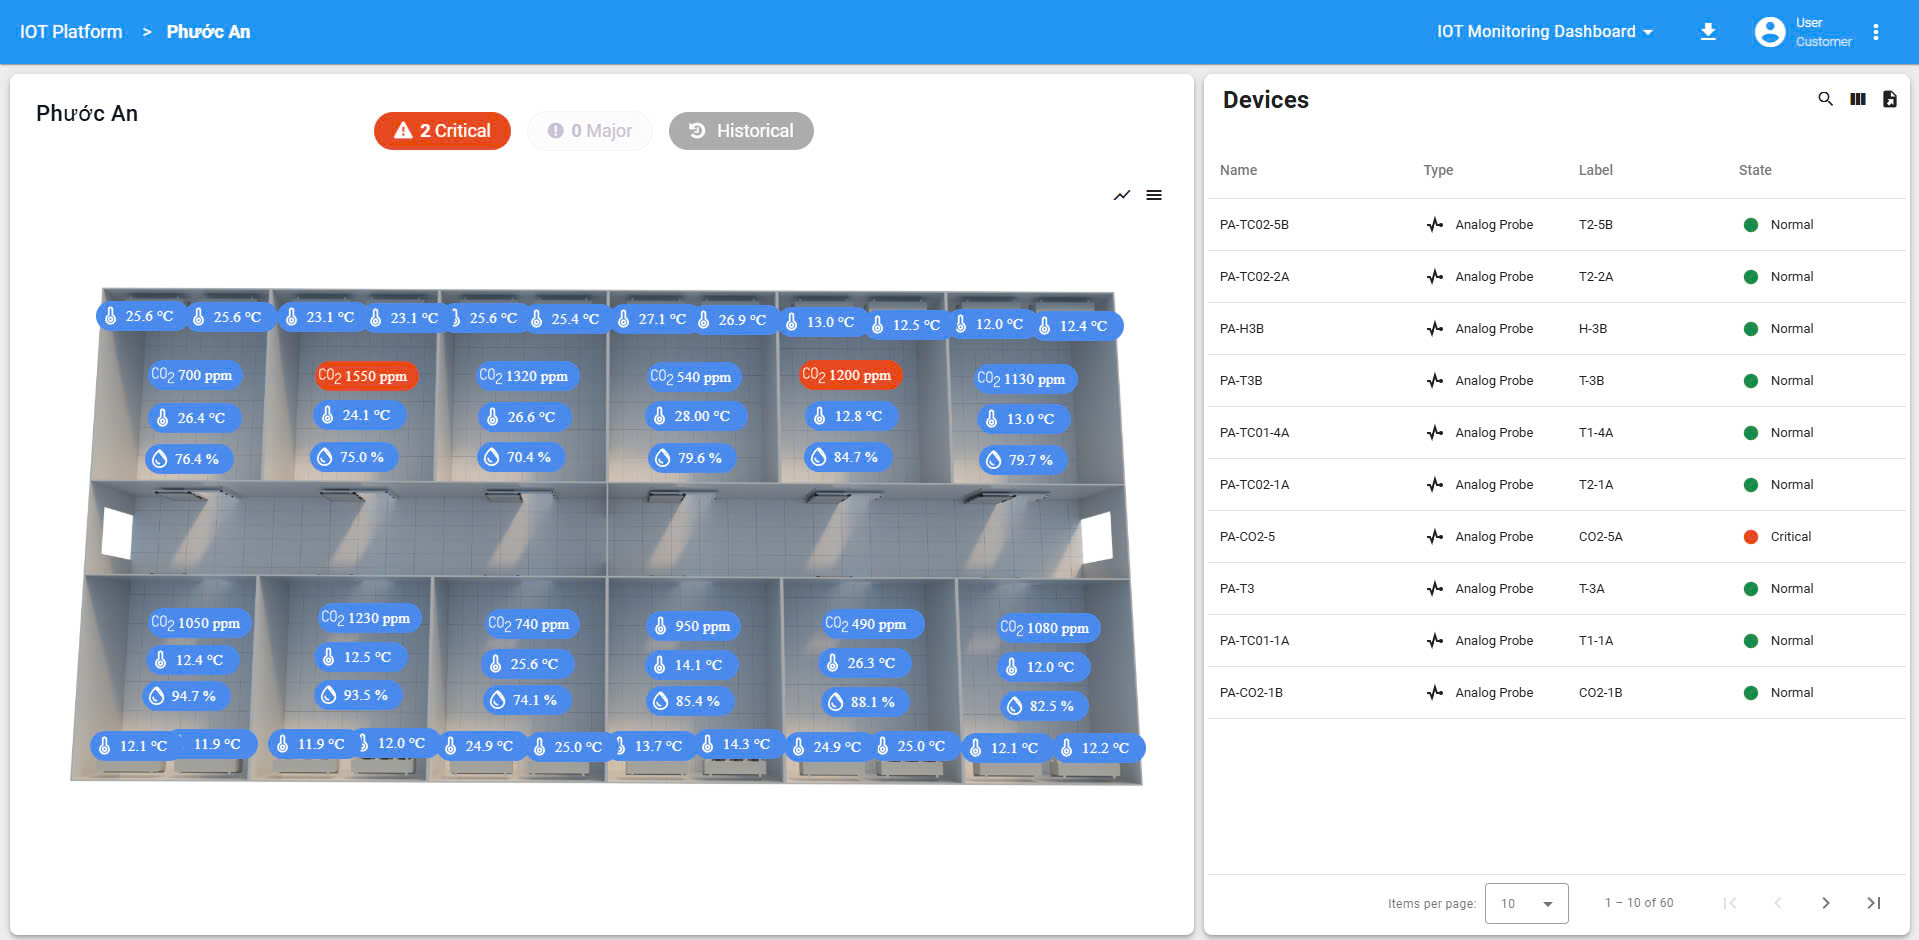Screen dimensions: 1919x940
Task: Select the PA-CO2-1B device row
Action: (x=1557, y=693)
